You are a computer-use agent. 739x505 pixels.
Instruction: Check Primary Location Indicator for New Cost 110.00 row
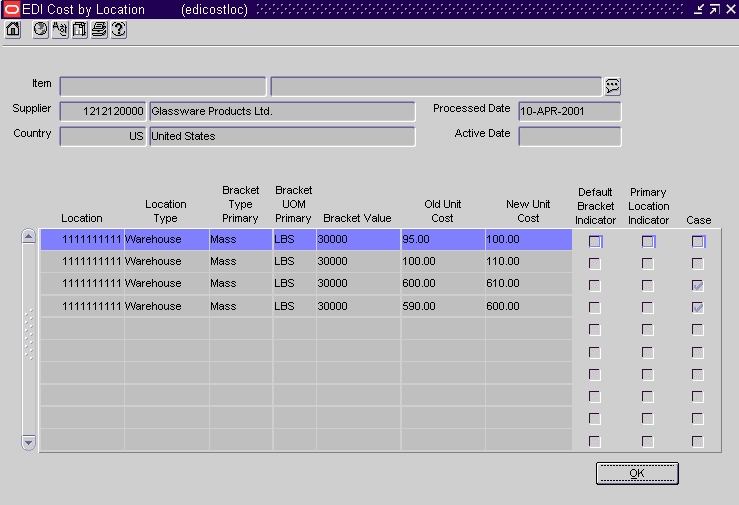point(648,263)
